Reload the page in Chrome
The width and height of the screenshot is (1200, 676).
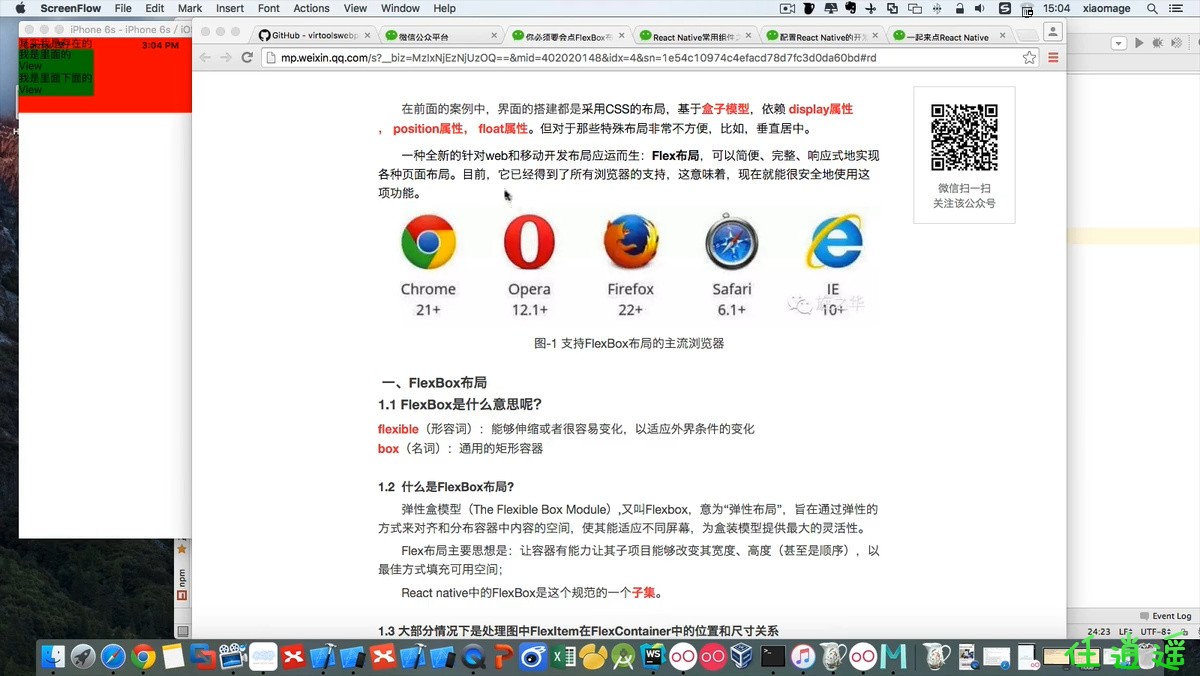[247, 58]
